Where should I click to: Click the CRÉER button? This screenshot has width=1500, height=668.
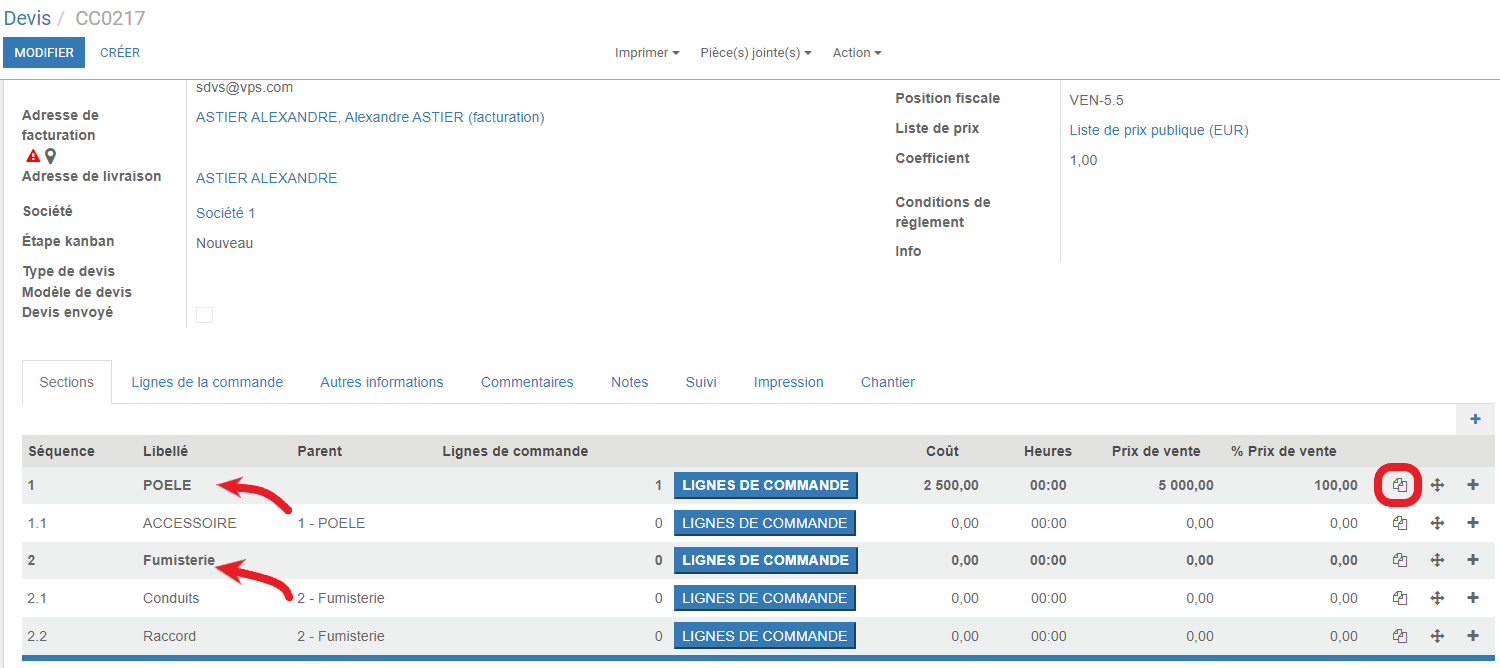pyautogui.click(x=120, y=53)
